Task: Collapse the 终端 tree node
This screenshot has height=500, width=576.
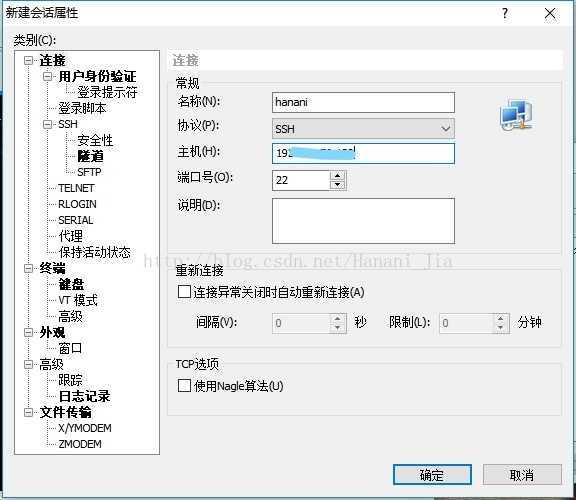Action: [x=28, y=268]
